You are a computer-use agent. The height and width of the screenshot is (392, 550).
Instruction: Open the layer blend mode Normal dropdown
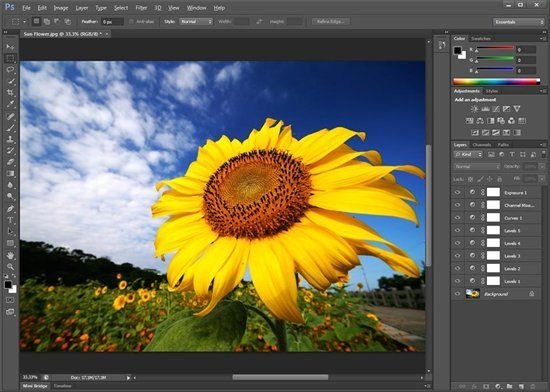[x=477, y=167]
